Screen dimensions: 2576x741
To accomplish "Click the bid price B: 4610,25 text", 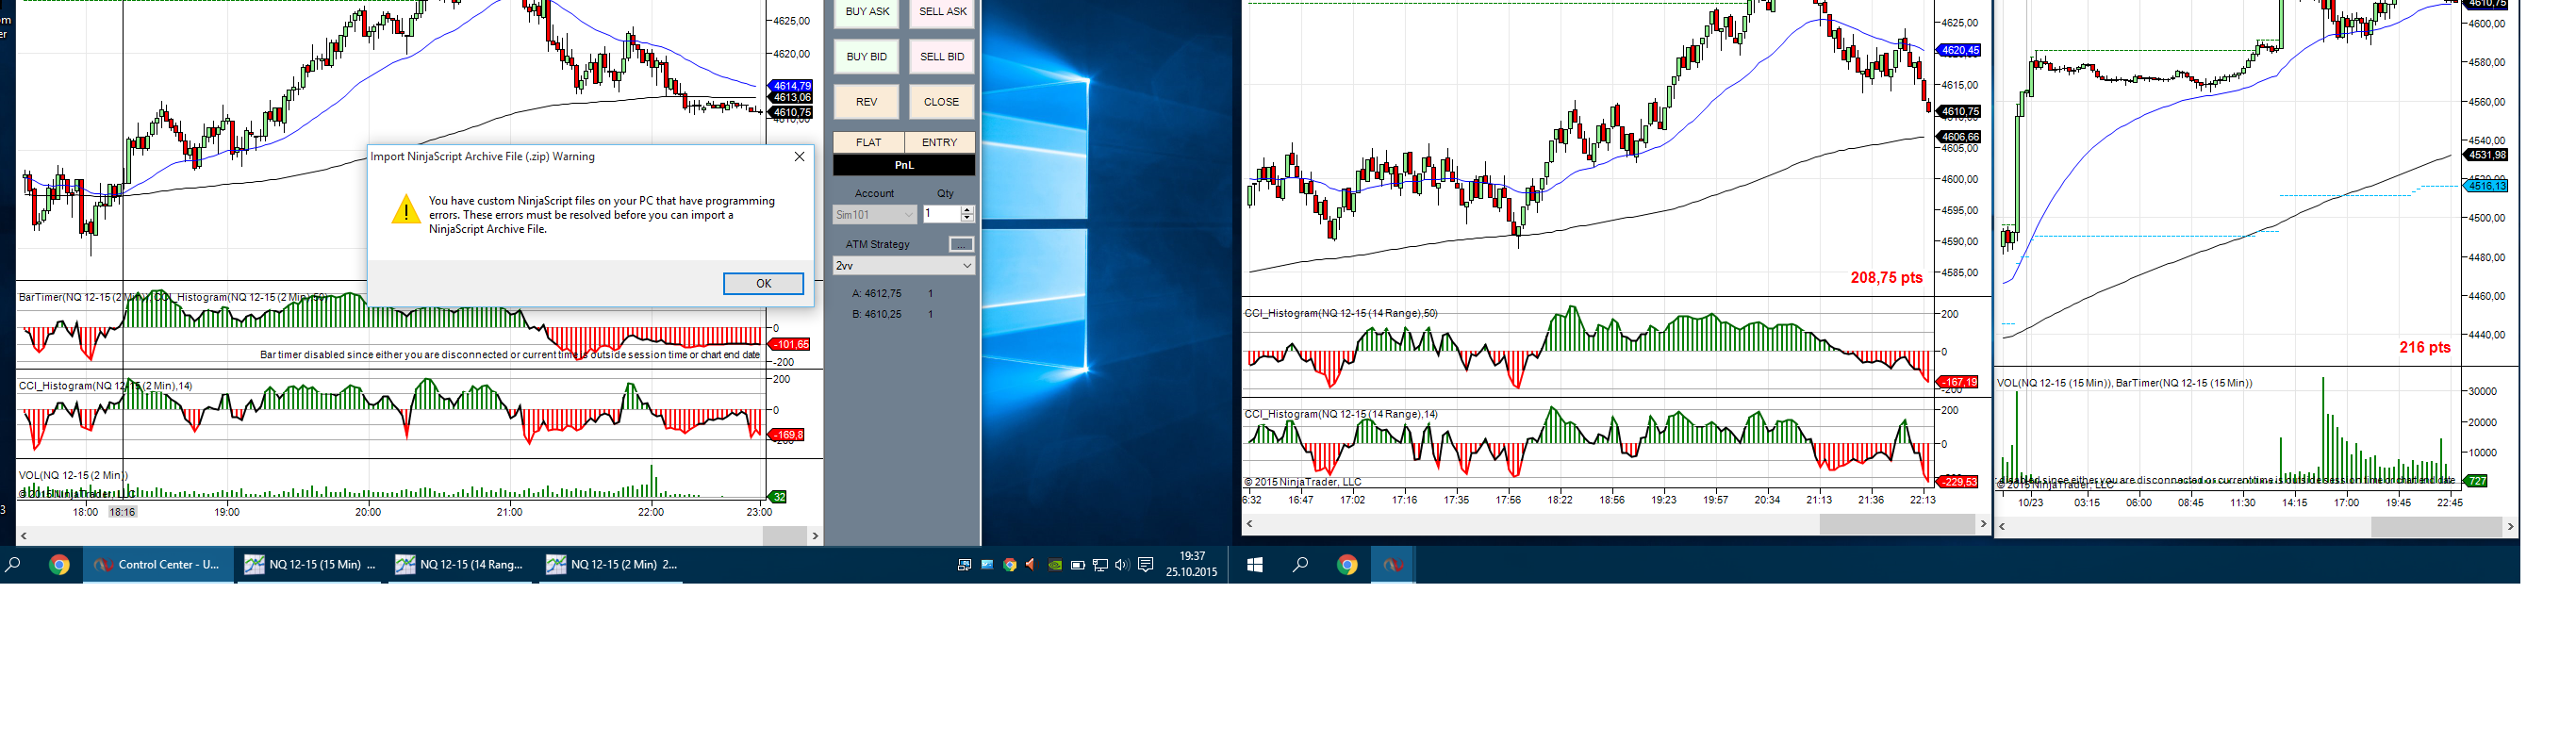I will [x=877, y=315].
